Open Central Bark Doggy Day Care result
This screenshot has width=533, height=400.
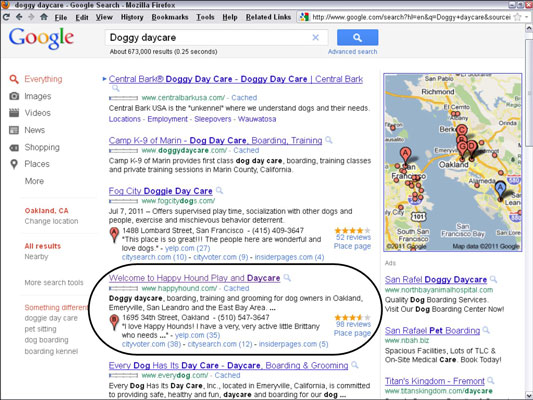236,79
